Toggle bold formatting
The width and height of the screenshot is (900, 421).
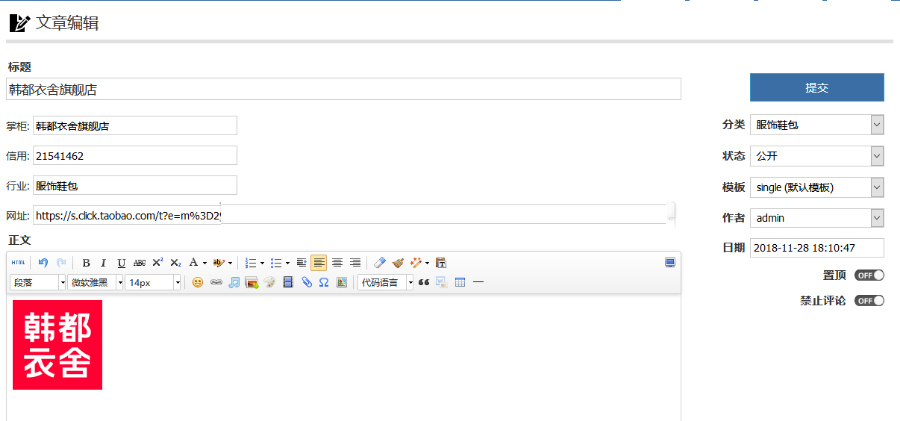[86, 263]
